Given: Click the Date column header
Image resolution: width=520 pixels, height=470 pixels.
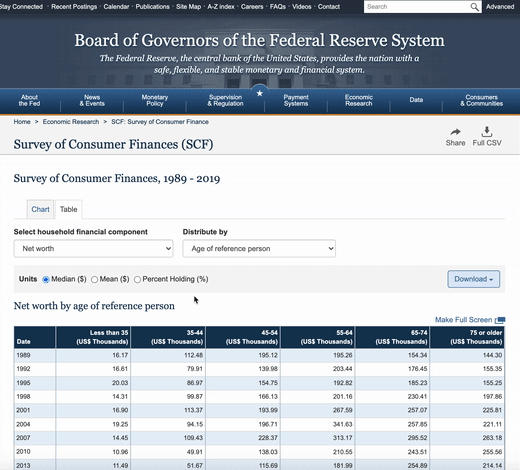Looking at the screenshot, I should pyautogui.click(x=35, y=337).
